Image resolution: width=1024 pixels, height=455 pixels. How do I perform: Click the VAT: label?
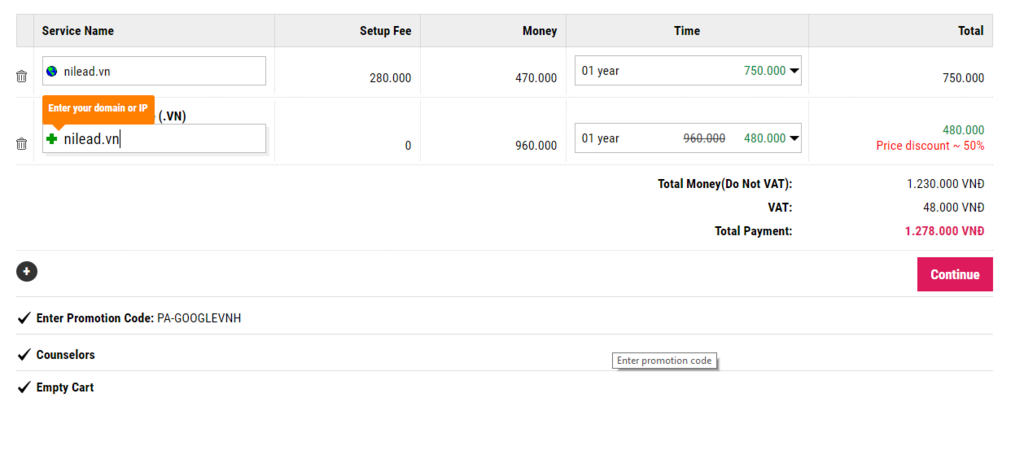click(x=780, y=208)
